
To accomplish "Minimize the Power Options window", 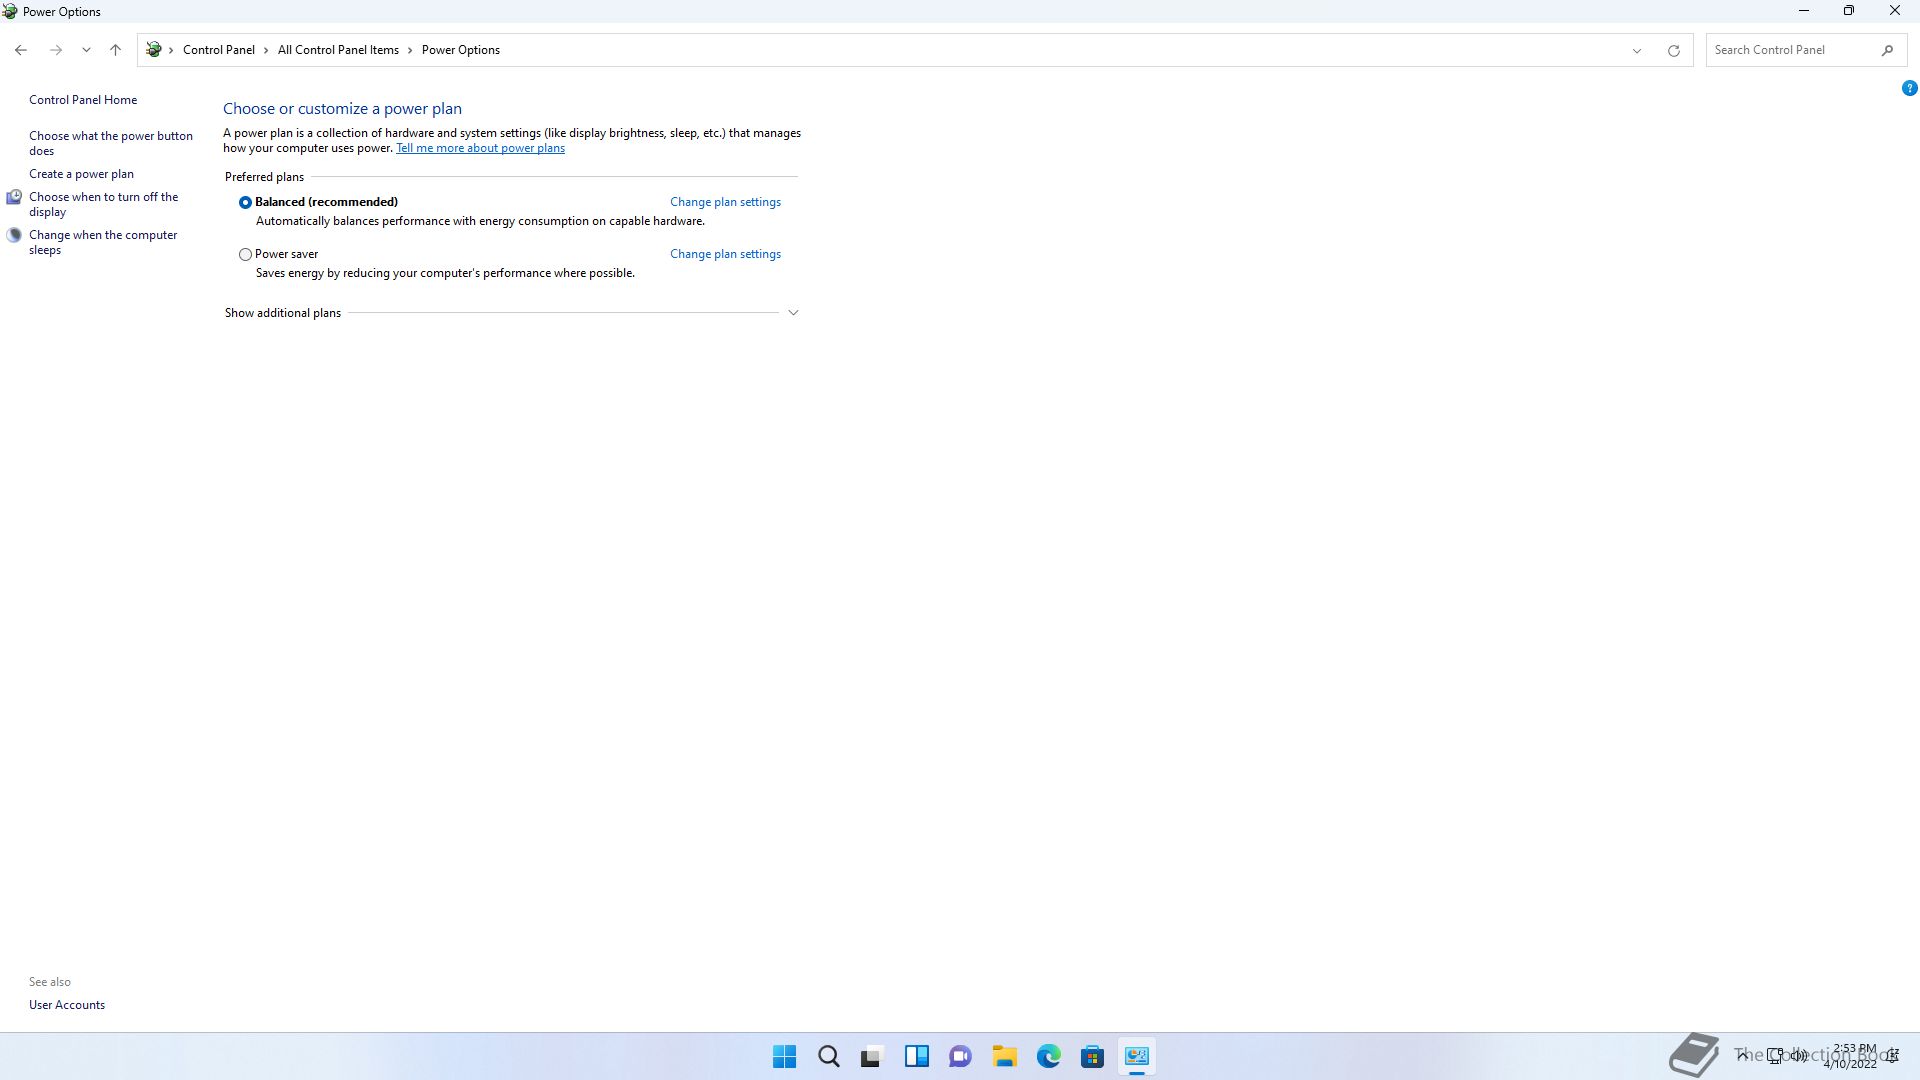I will click(1804, 11).
